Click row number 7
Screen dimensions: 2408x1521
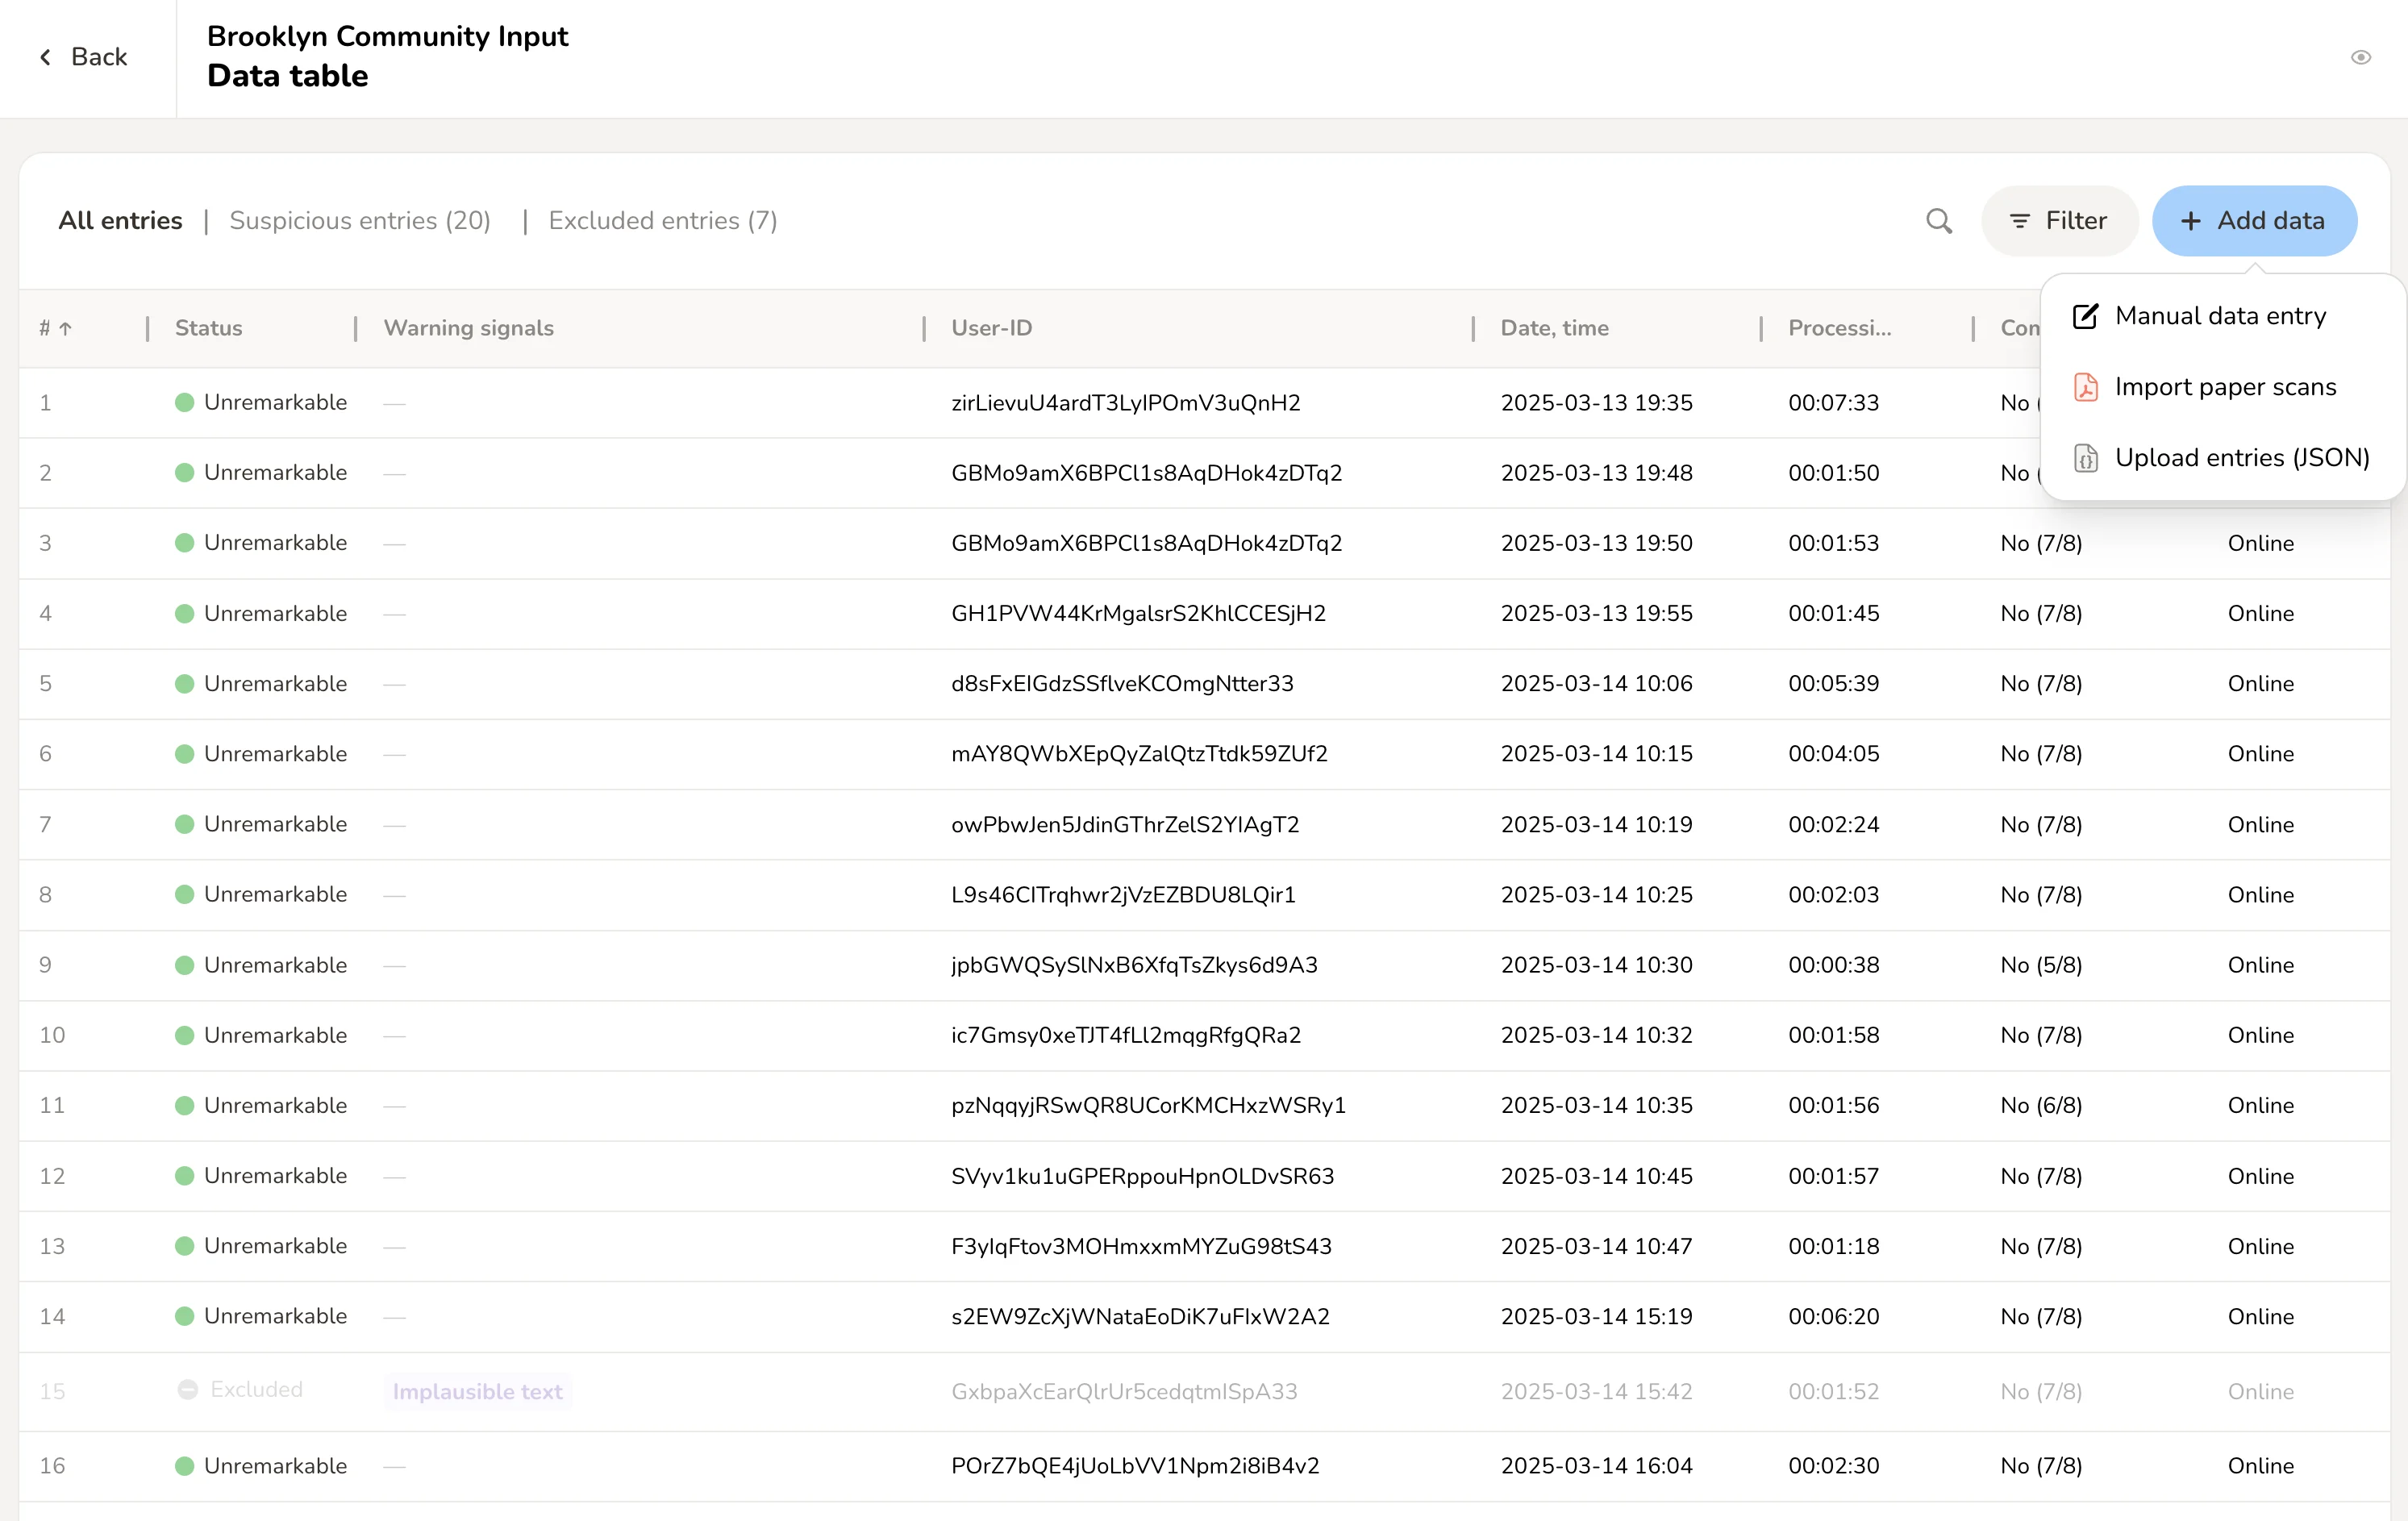tap(45, 825)
